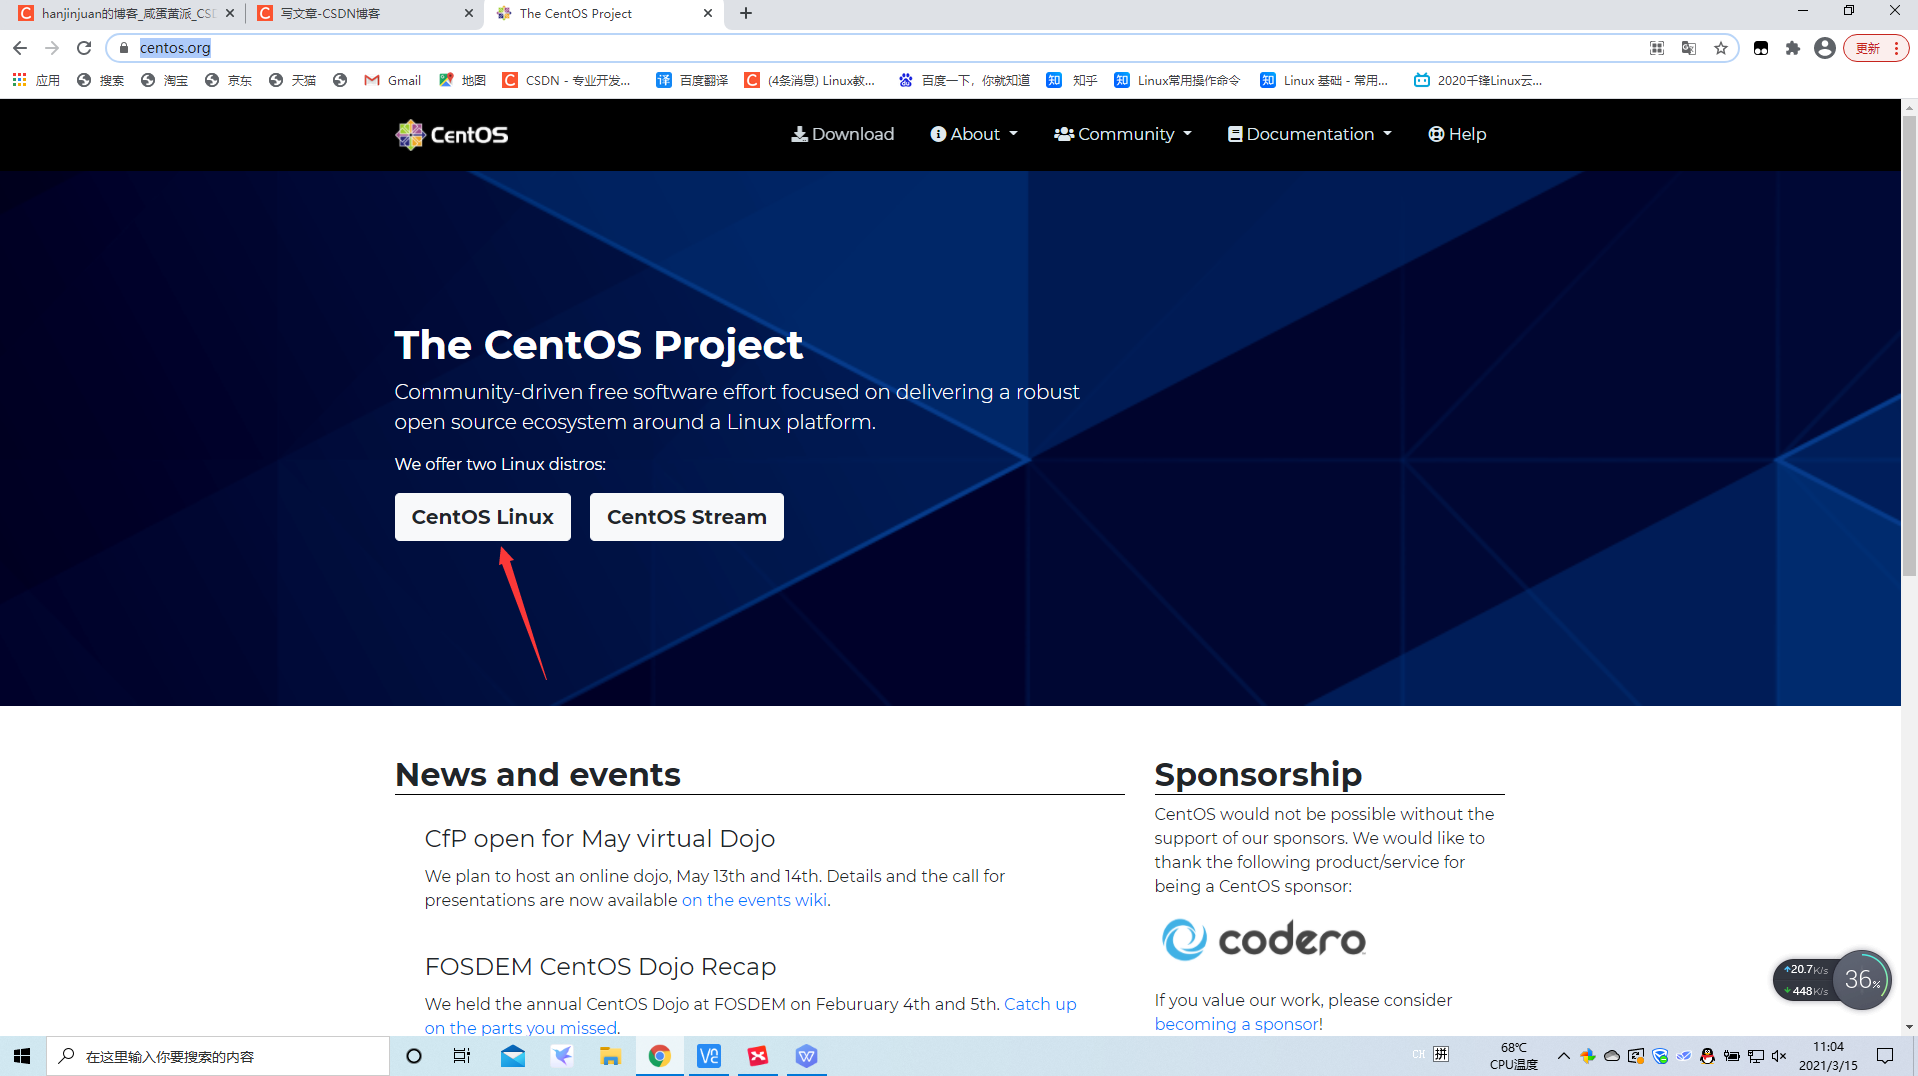Expand the Documentation dropdown menu

click(1309, 134)
